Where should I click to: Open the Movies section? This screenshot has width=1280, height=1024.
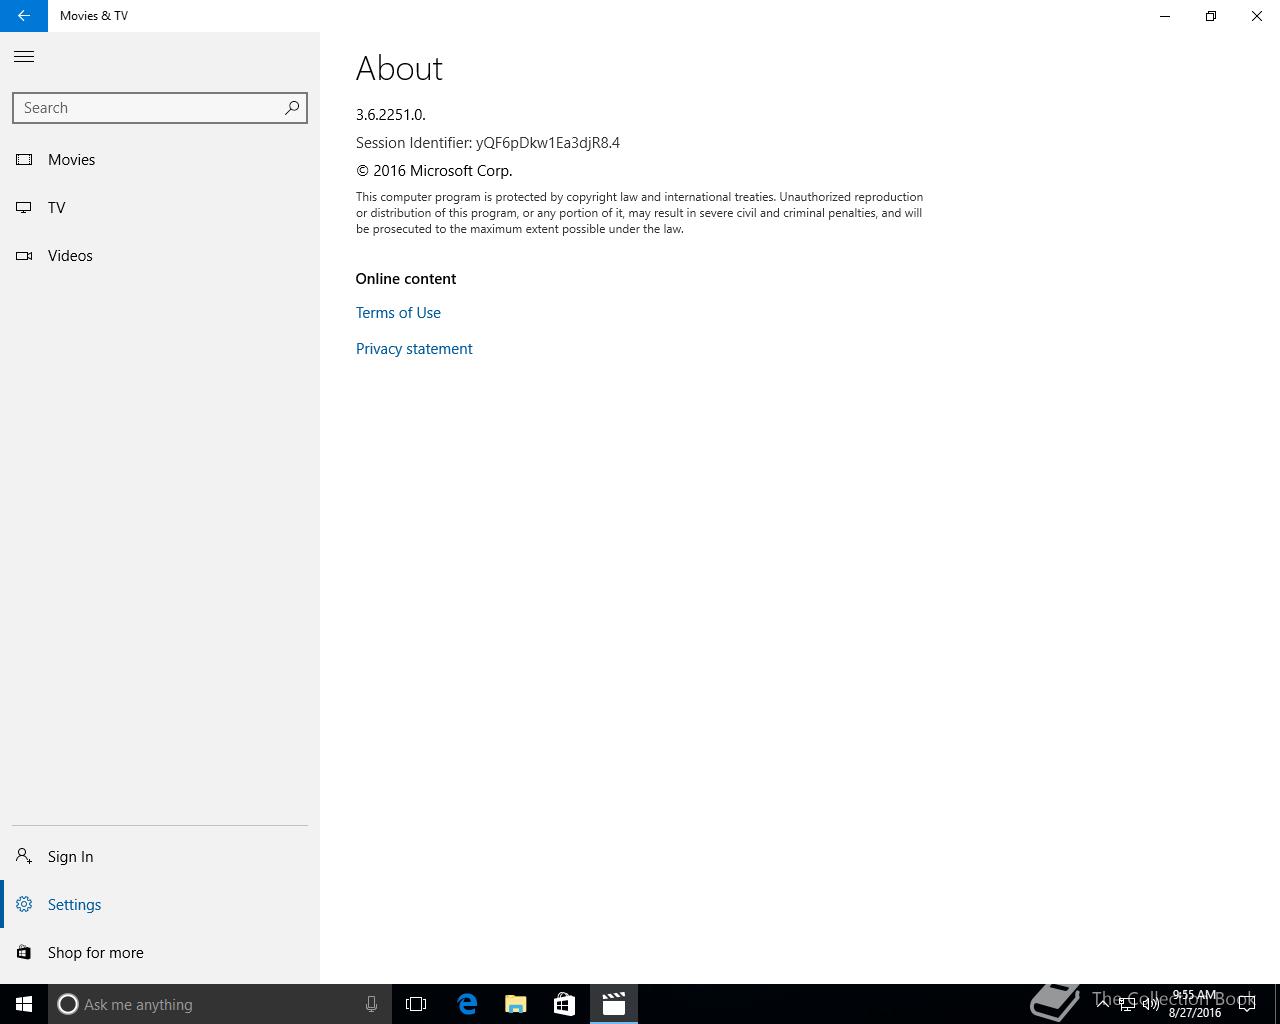coord(160,160)
